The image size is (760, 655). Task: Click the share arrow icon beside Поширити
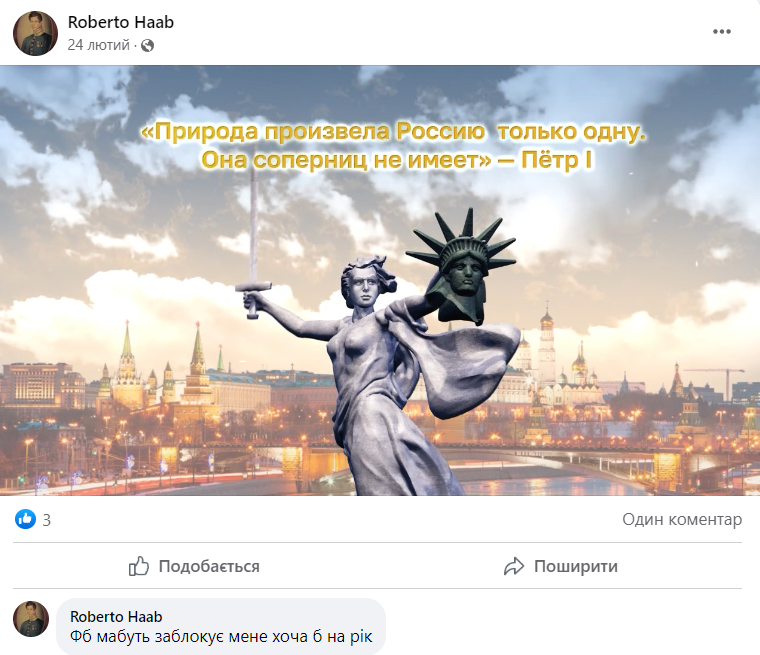(514, 566)
